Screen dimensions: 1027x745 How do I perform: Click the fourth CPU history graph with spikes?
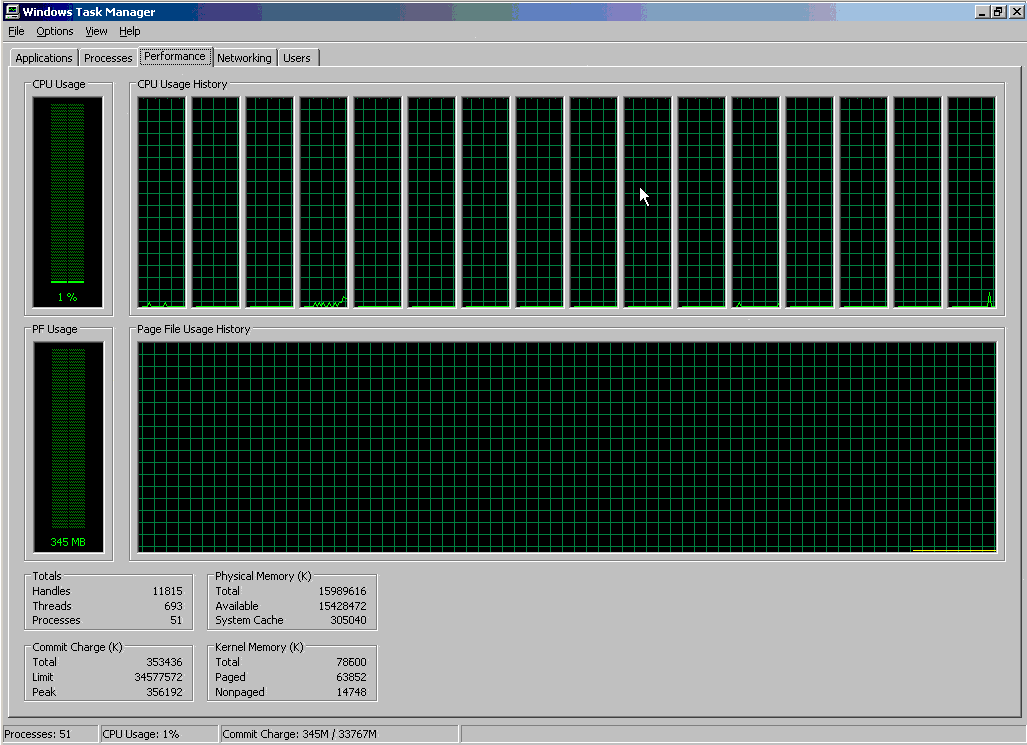click(x=324, y=202)
